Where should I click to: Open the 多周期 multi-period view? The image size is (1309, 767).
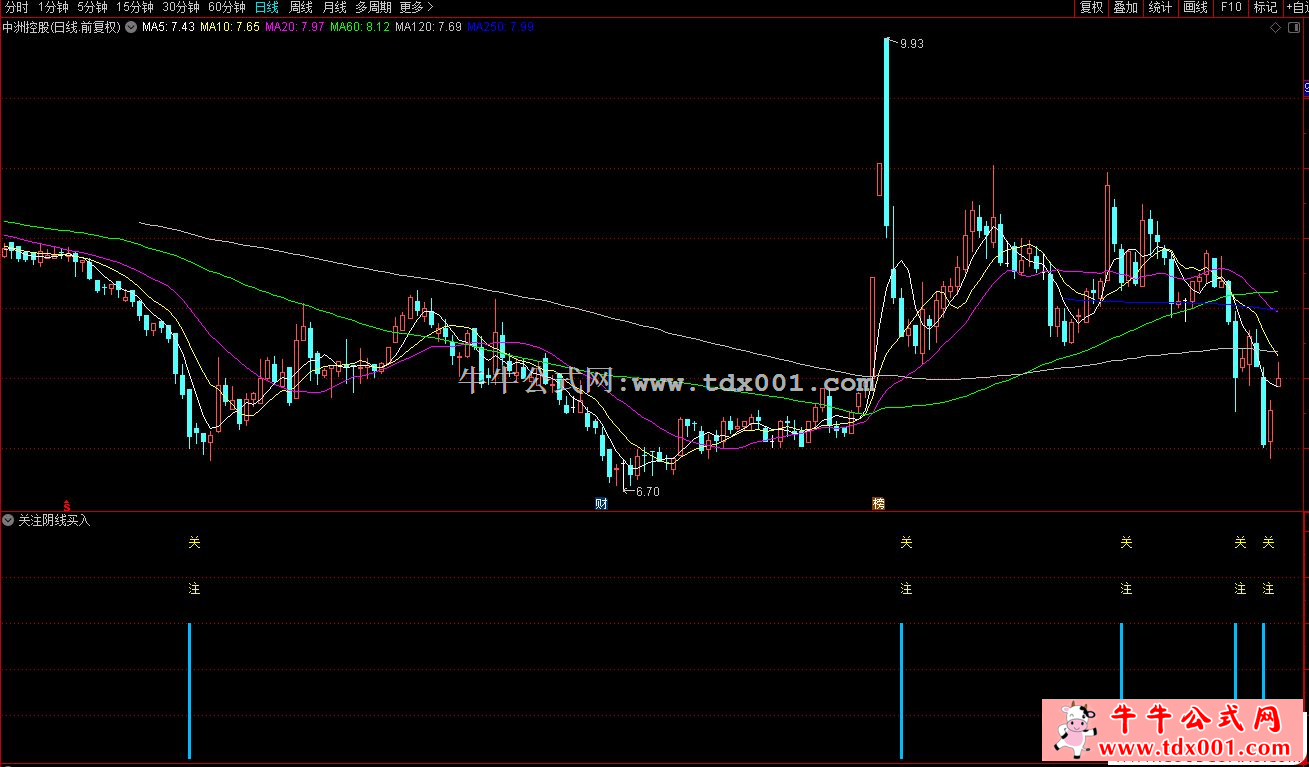(373, 7)
